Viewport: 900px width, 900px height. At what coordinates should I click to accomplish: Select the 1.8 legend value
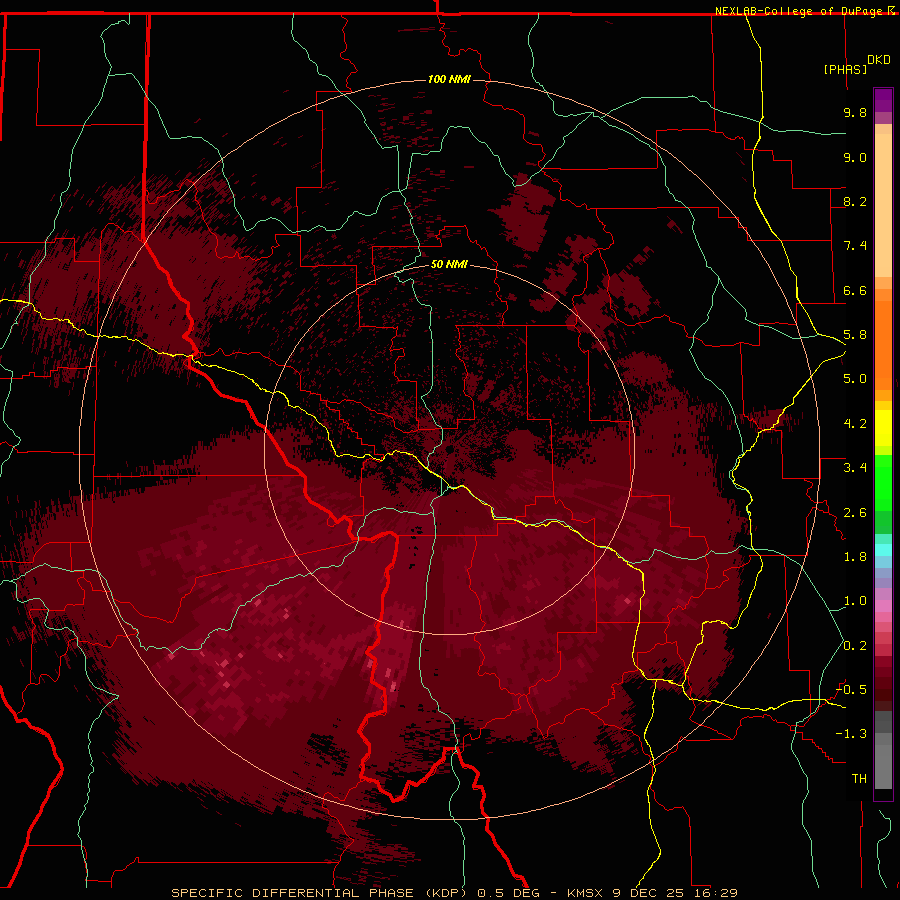point(855,557)
